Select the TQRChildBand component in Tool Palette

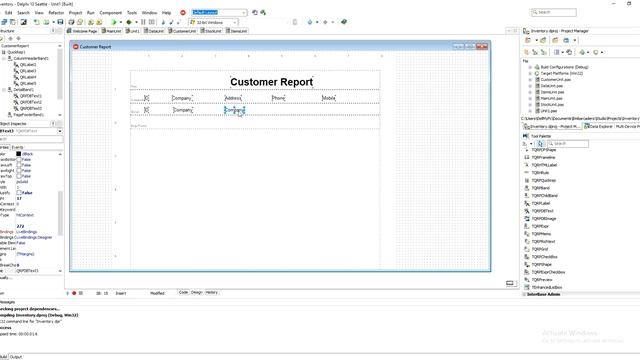[544, 196]
